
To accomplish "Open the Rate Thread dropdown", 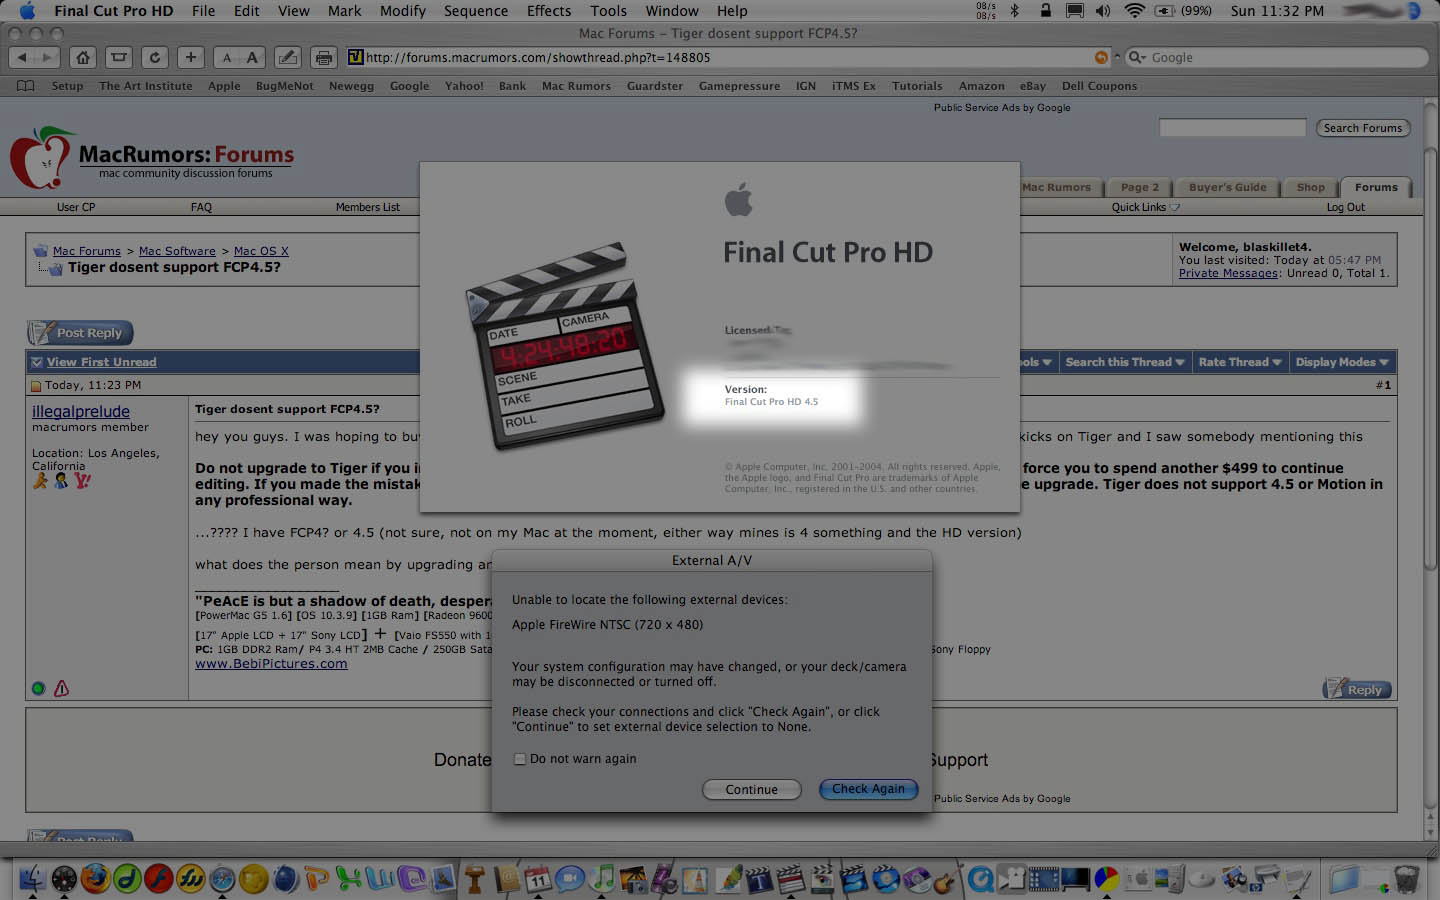I will pos(1239,362).
